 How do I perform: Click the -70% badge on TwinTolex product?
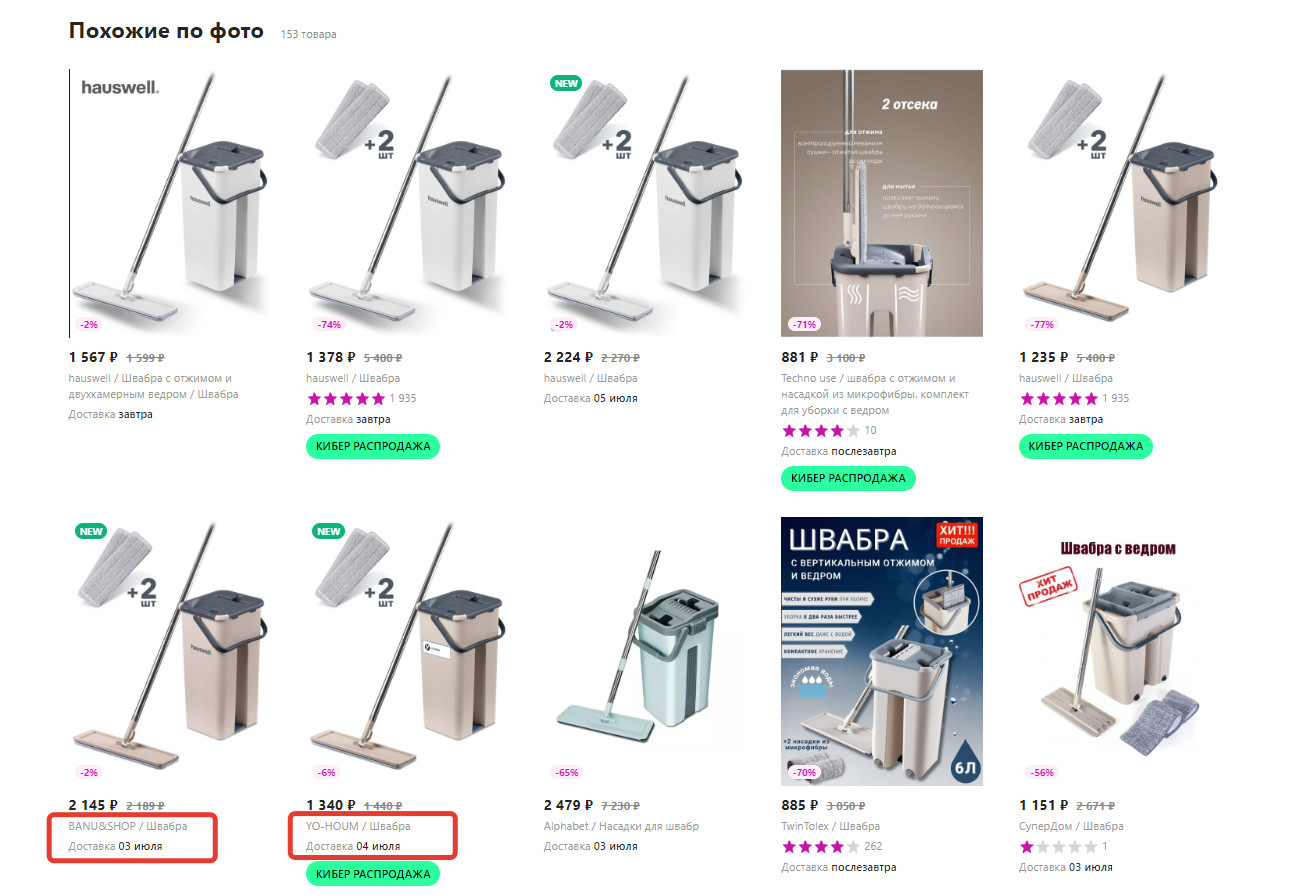click(x=803, y=772)
